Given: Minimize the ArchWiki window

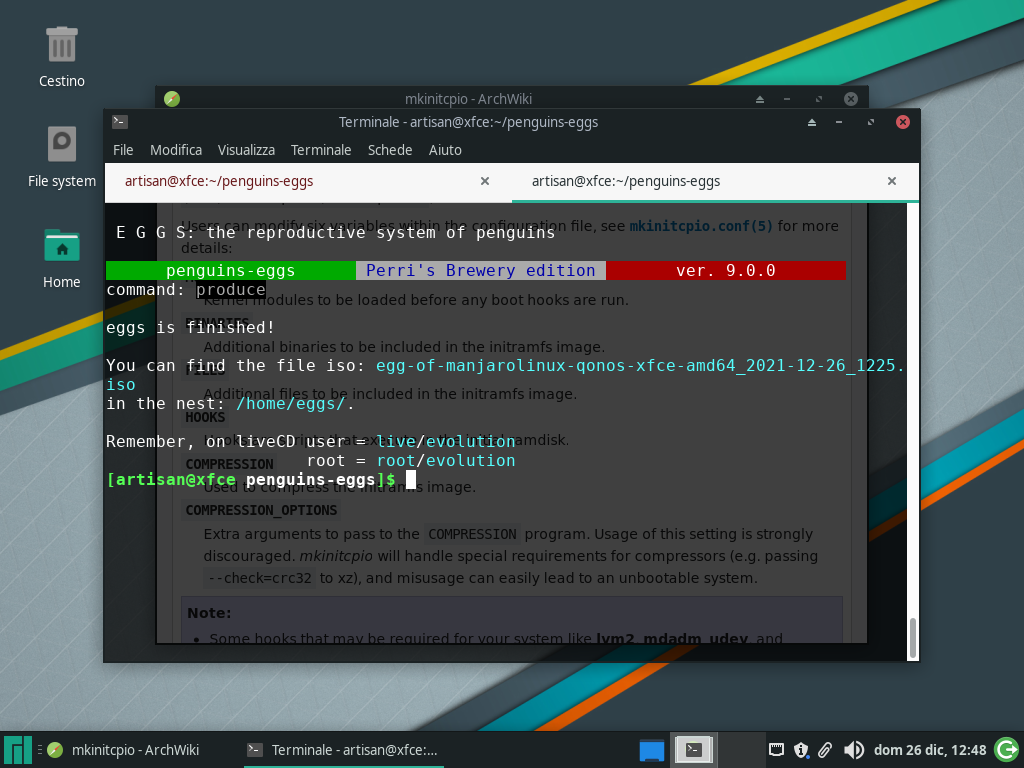Looking at the screenshot, I should coord(787,99).
